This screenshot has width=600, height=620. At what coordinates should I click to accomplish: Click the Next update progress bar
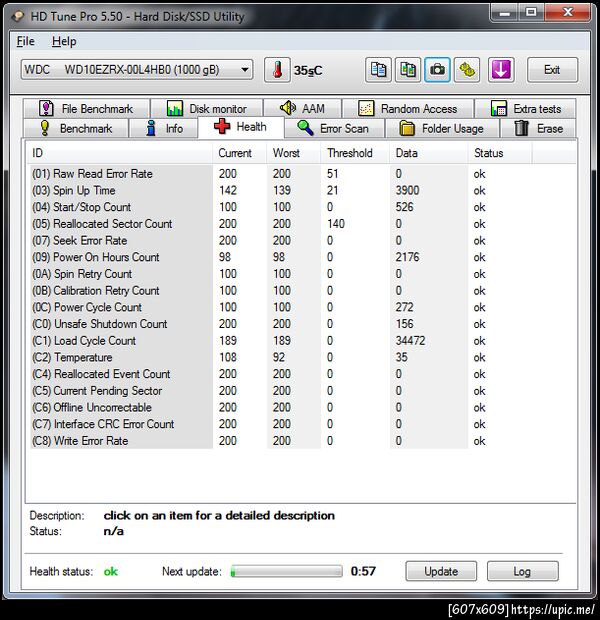click(287, 571)
